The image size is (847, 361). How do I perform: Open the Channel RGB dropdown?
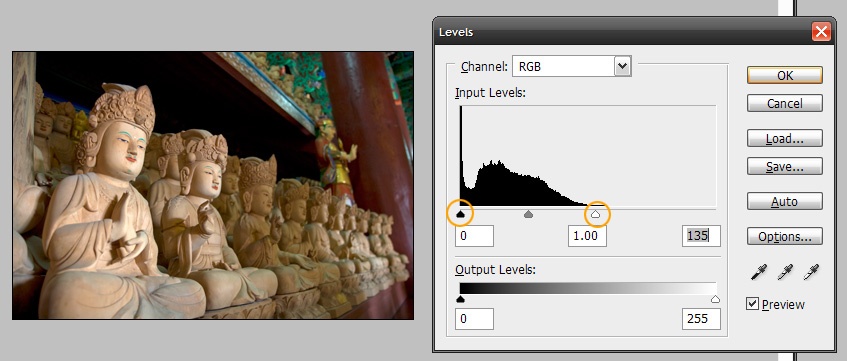click(572, 66)
